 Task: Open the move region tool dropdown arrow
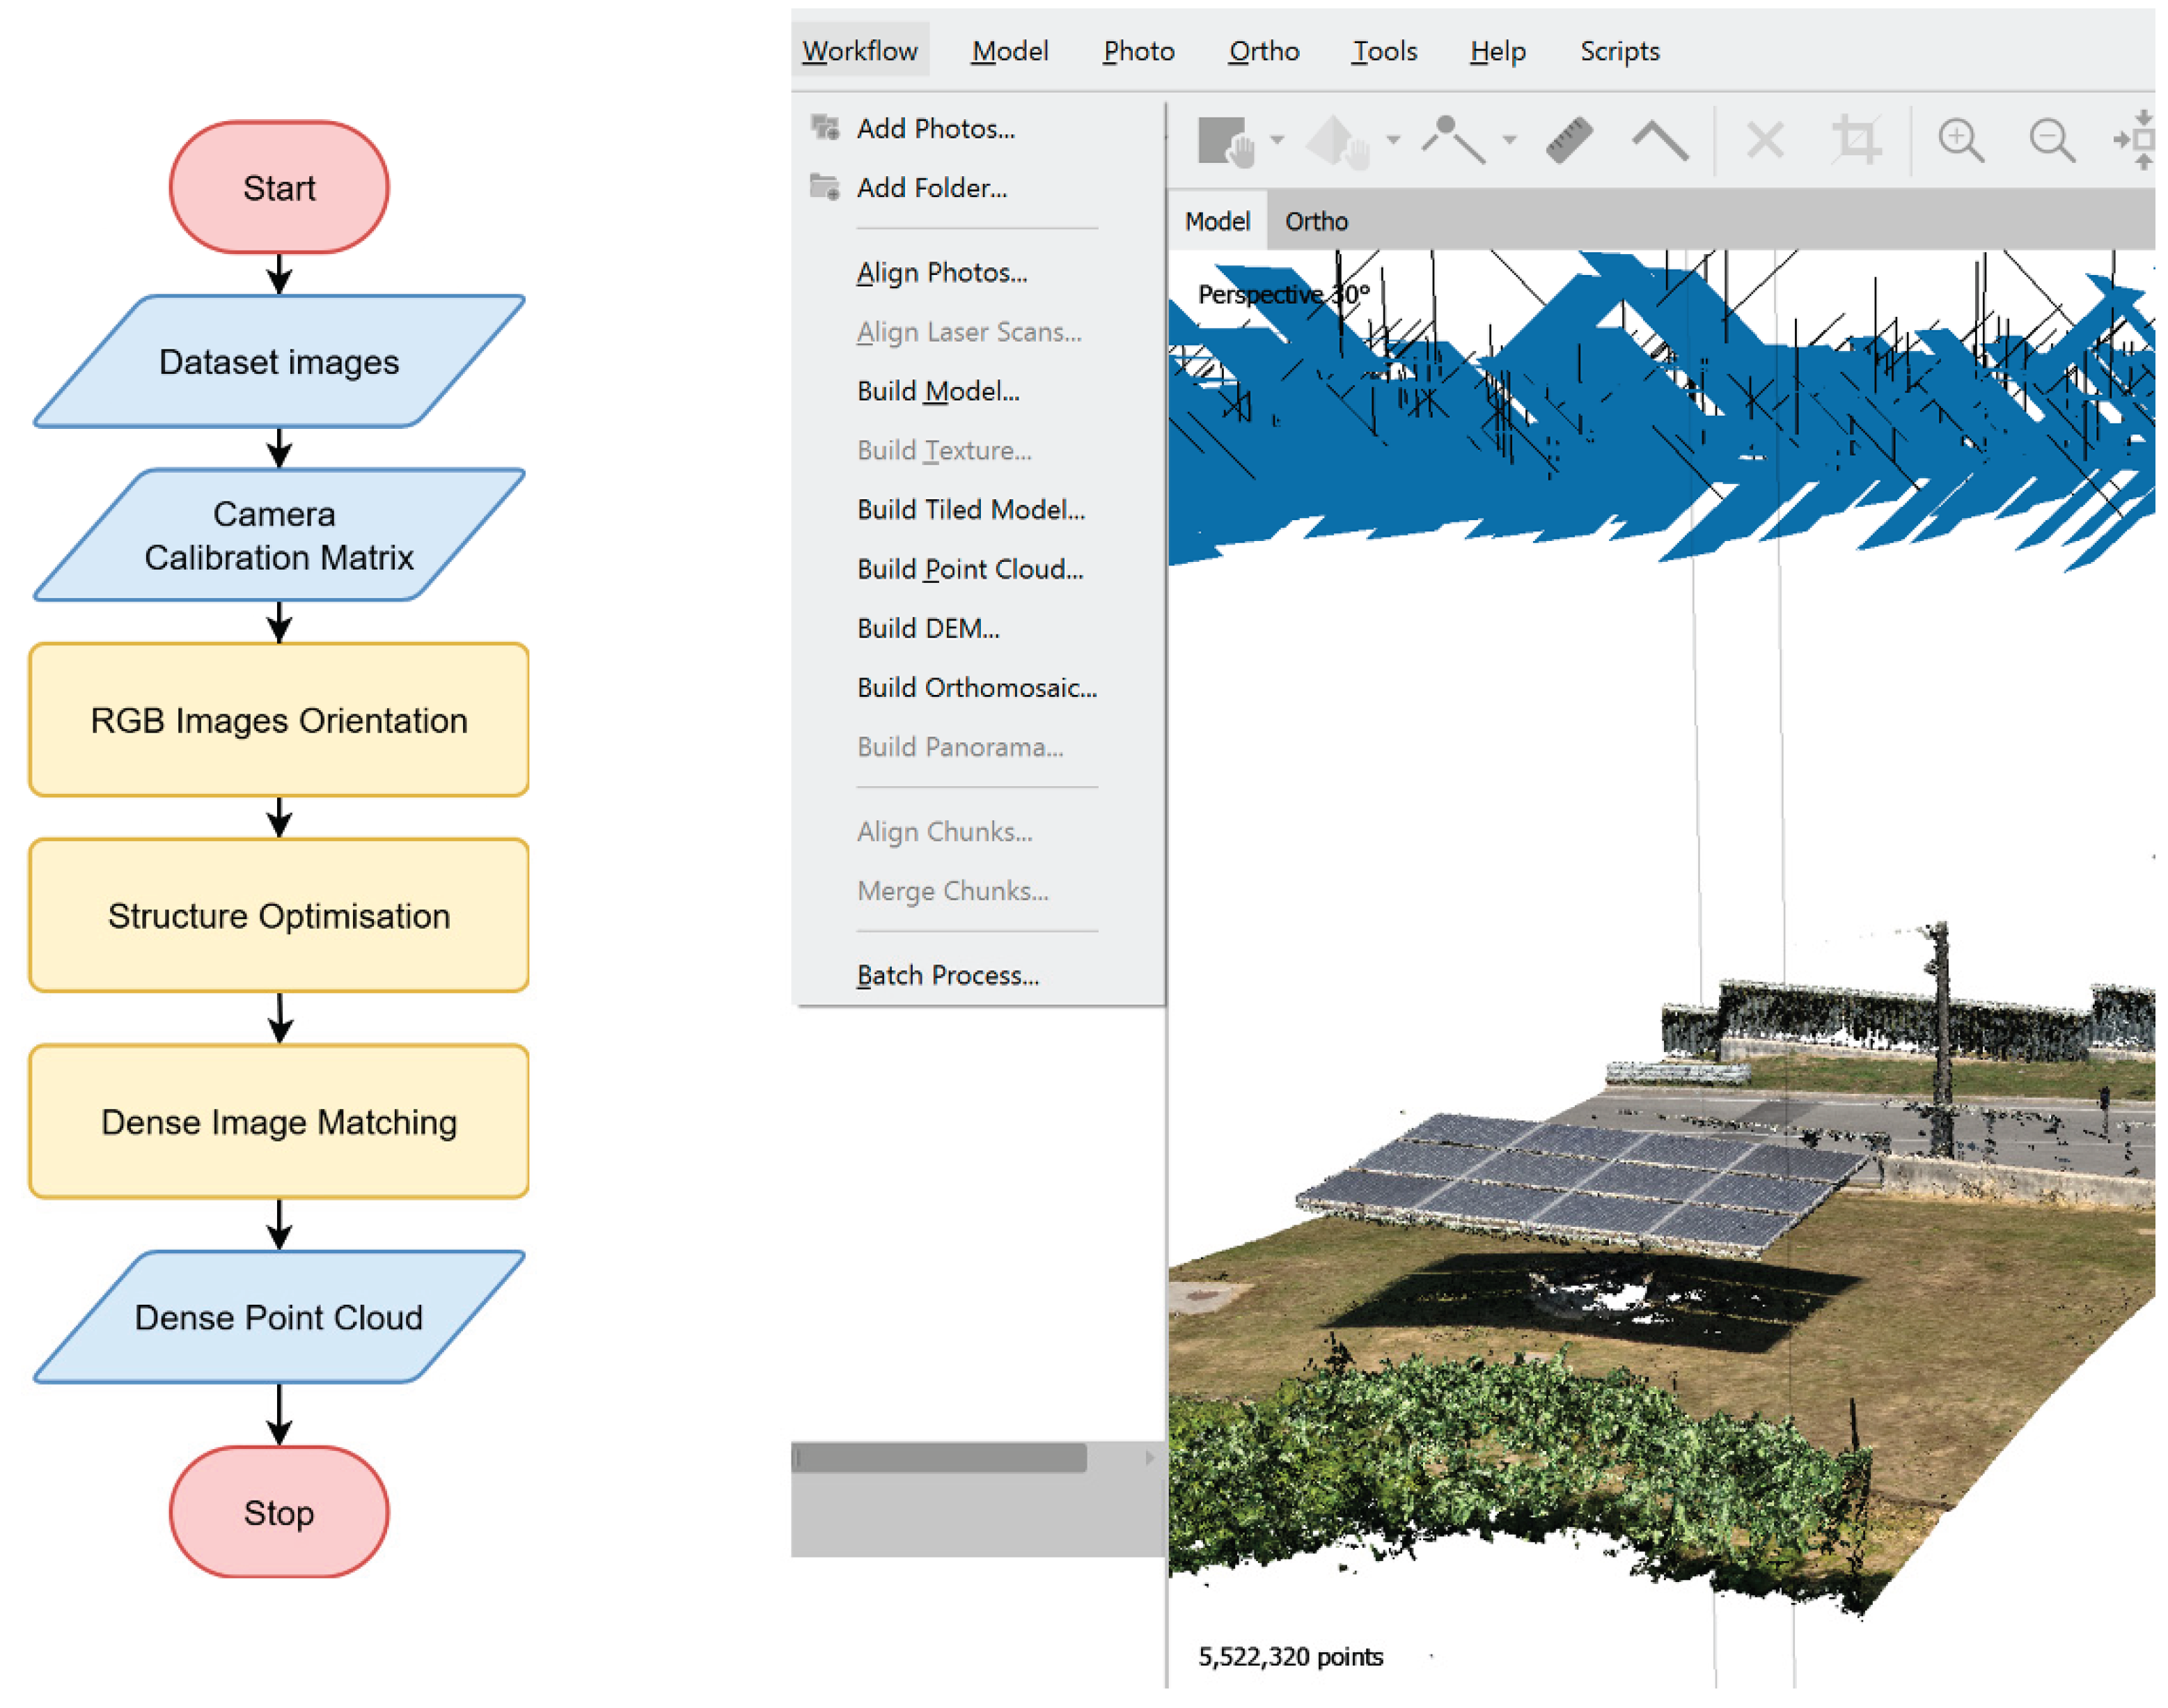(1393, 140)
